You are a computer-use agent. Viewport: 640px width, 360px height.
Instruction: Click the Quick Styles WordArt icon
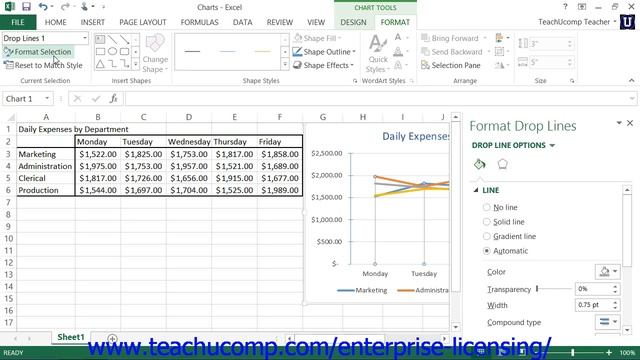pos(378,43)
